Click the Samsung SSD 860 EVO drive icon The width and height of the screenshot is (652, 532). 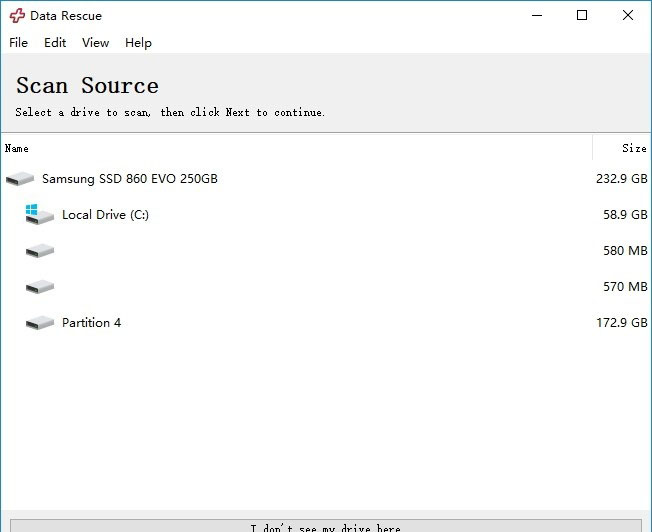point(20,179)
